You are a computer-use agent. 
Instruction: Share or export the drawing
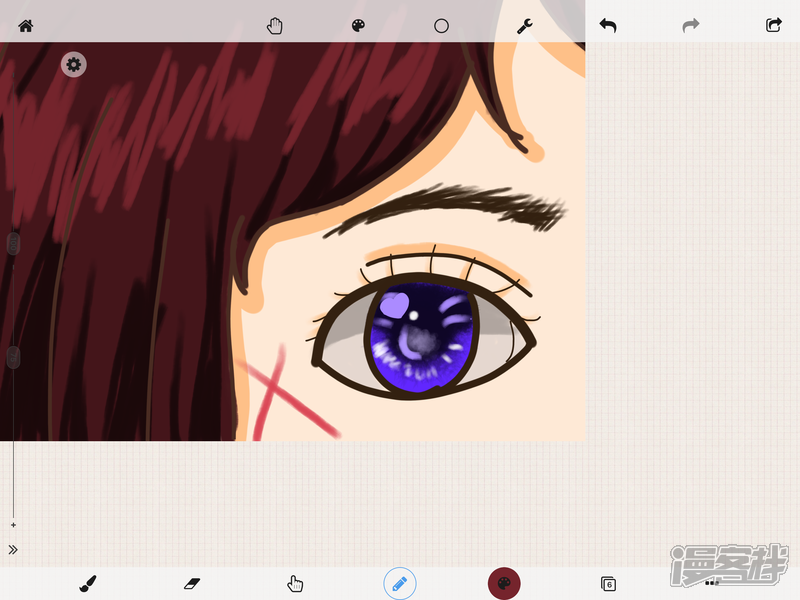pyautogui.click(x=773, y=26)
